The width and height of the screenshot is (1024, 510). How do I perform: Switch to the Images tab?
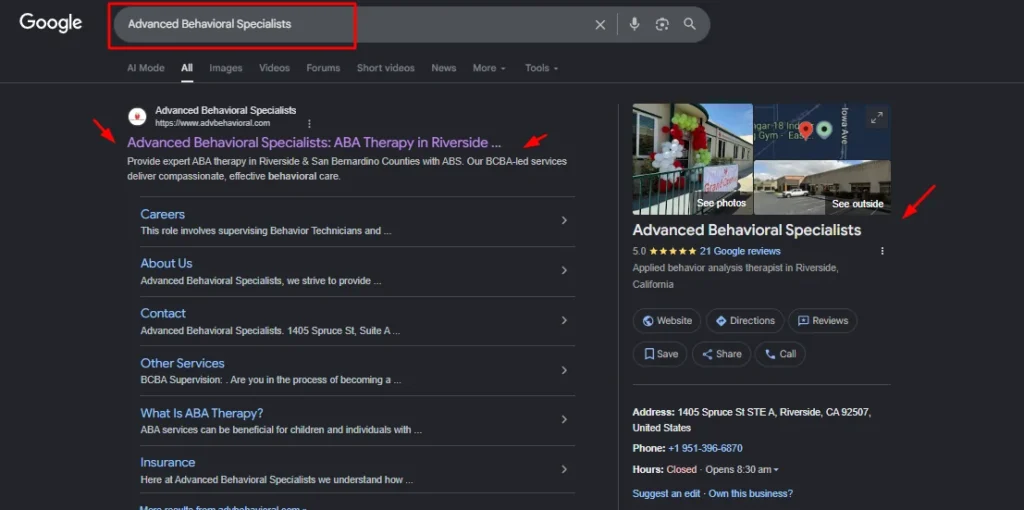point(226,68)
